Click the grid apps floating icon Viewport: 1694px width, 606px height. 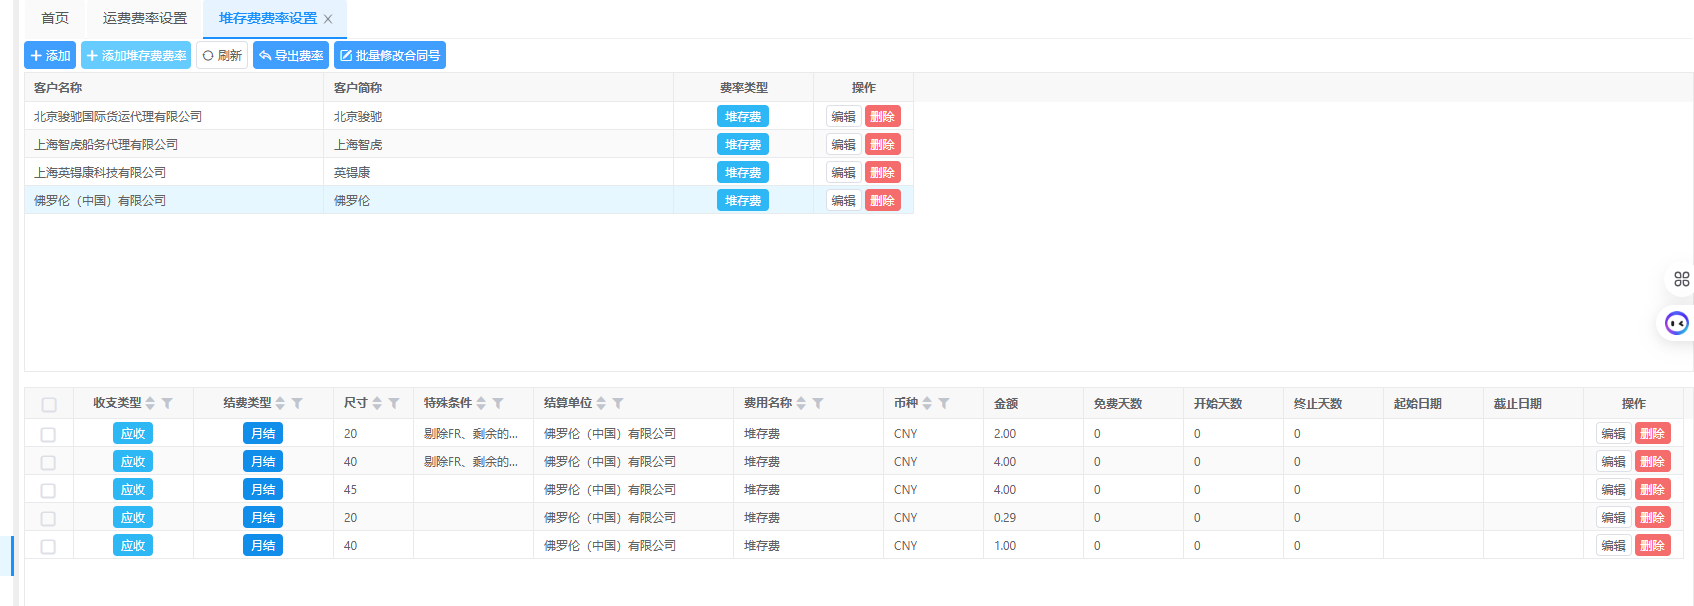click(1681, 279)
